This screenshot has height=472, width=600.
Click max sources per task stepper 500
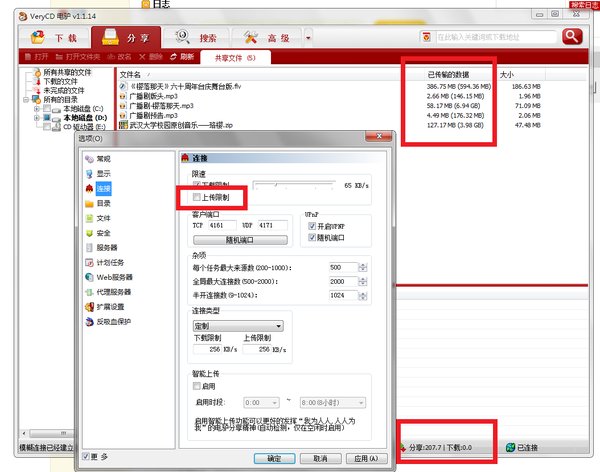[362, 268]
